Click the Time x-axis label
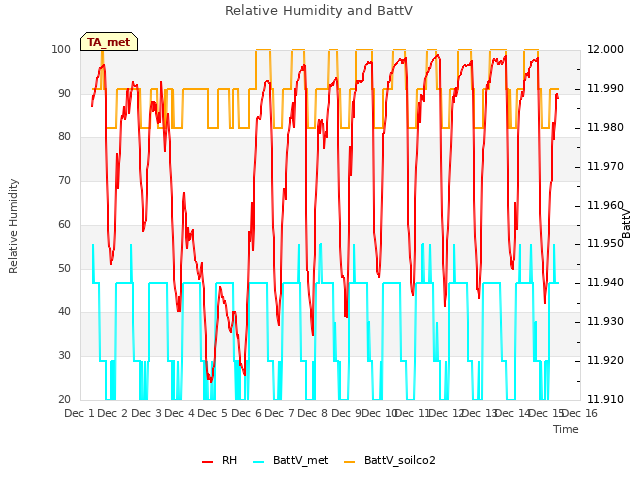 [566, 429]
